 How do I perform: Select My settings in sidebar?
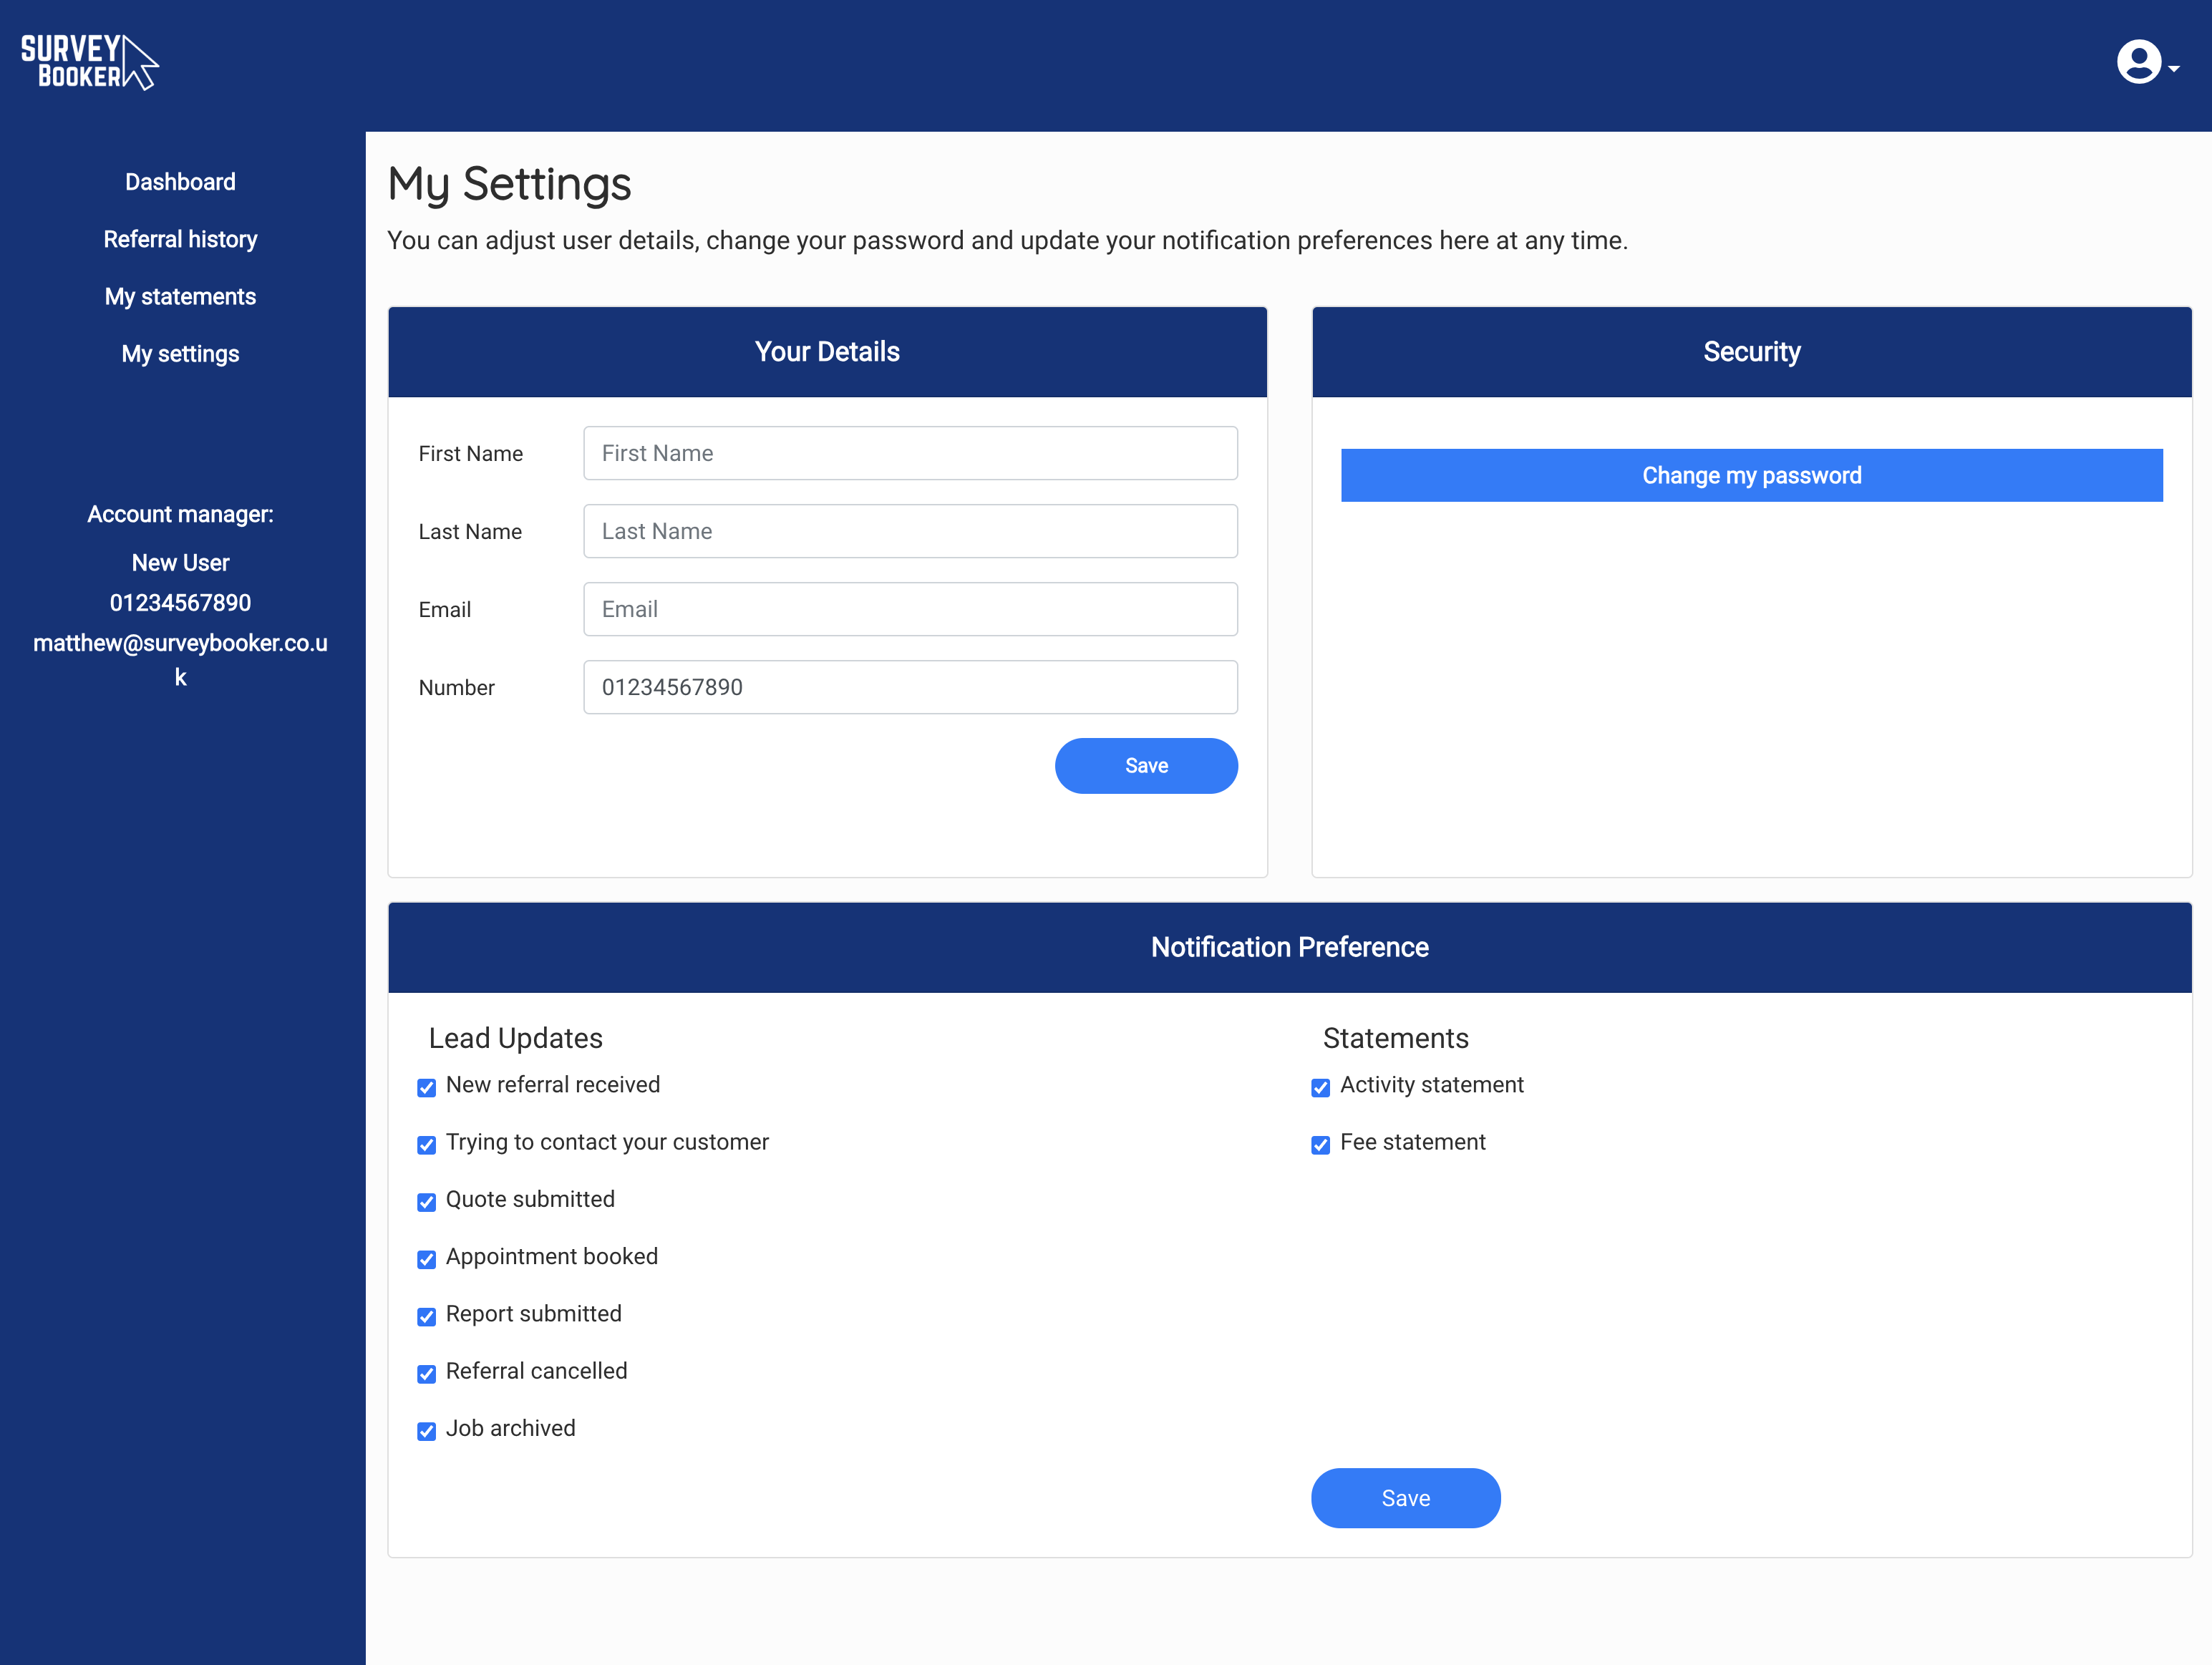[x=180, y=353]
